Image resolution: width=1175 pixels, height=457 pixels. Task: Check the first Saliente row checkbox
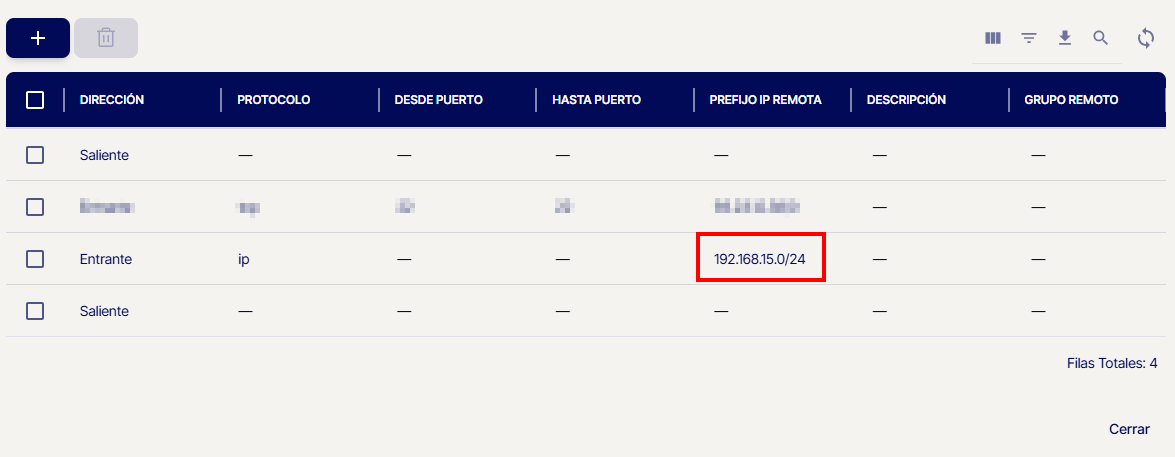(x=35, y=155)
